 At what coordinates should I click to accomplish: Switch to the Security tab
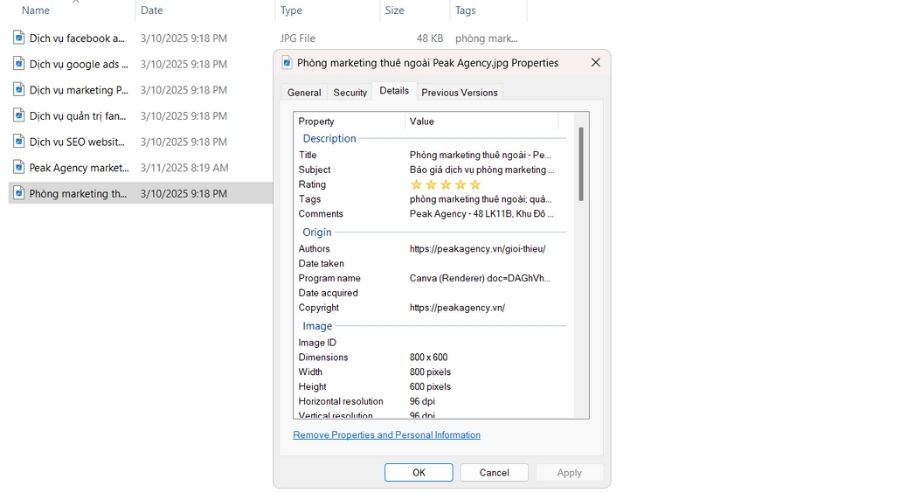350,92
